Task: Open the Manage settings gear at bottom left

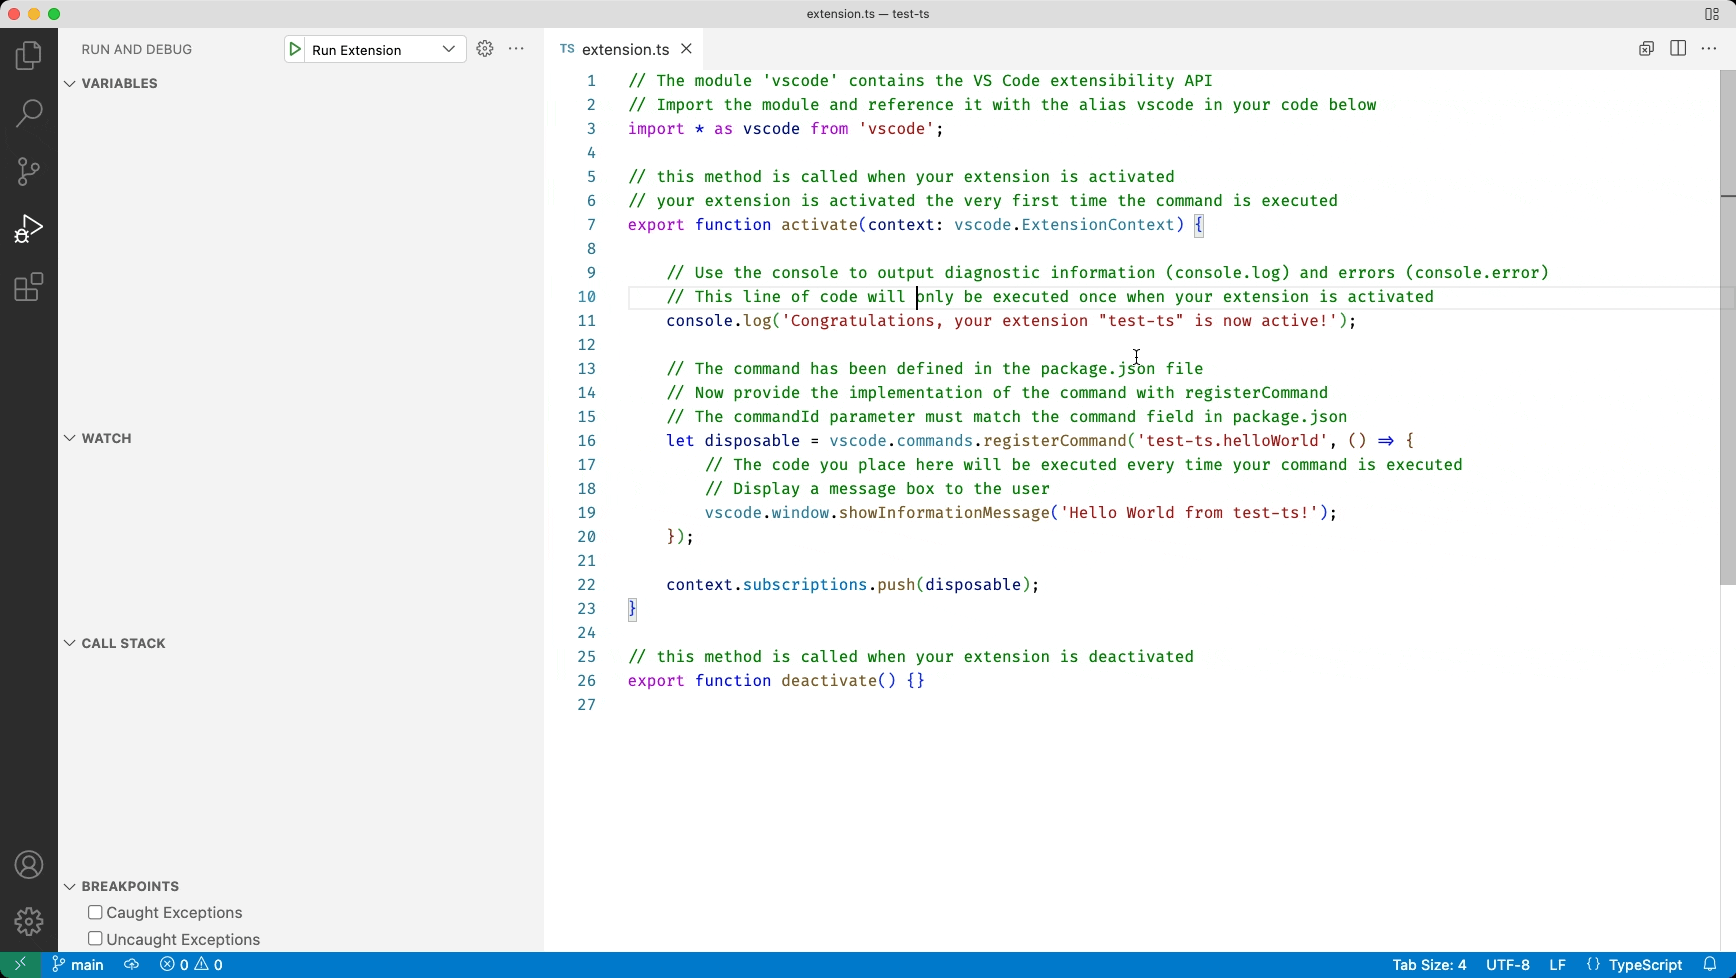Action: pyautogui.click(x=28, y=921)
